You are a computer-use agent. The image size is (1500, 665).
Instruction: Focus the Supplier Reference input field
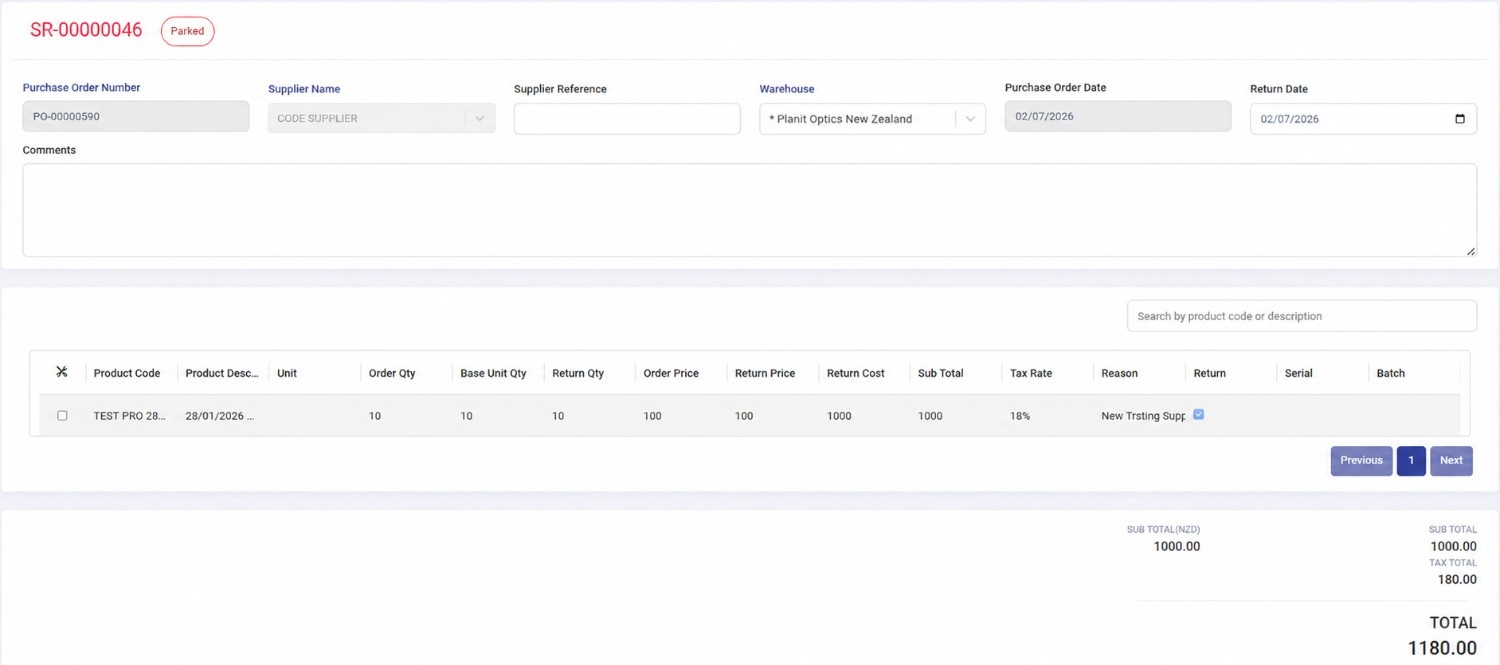coord(627,119)
